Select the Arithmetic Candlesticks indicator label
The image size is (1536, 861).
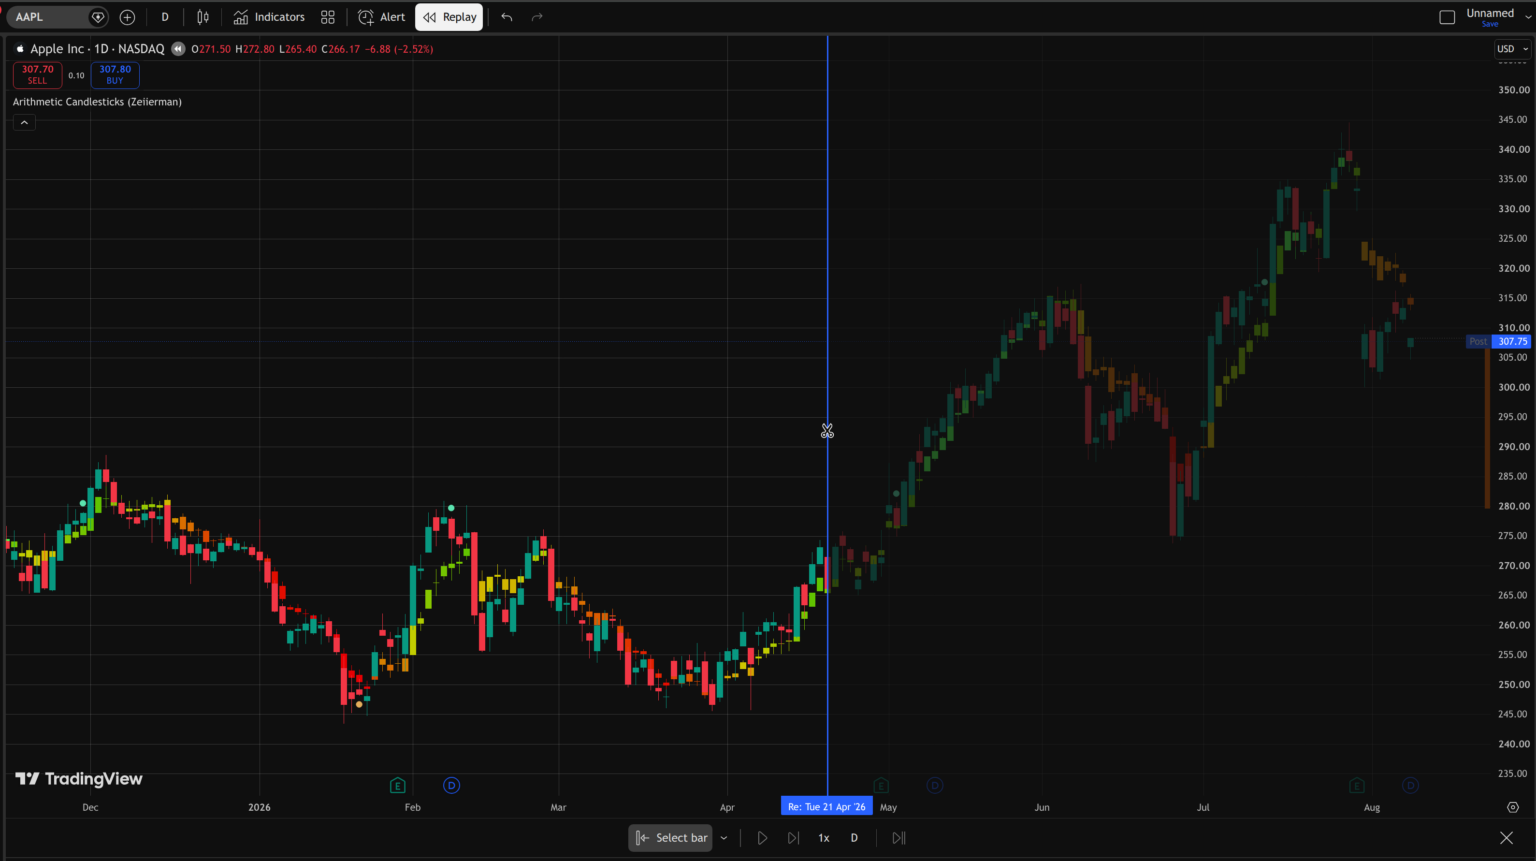pos(97,102)
